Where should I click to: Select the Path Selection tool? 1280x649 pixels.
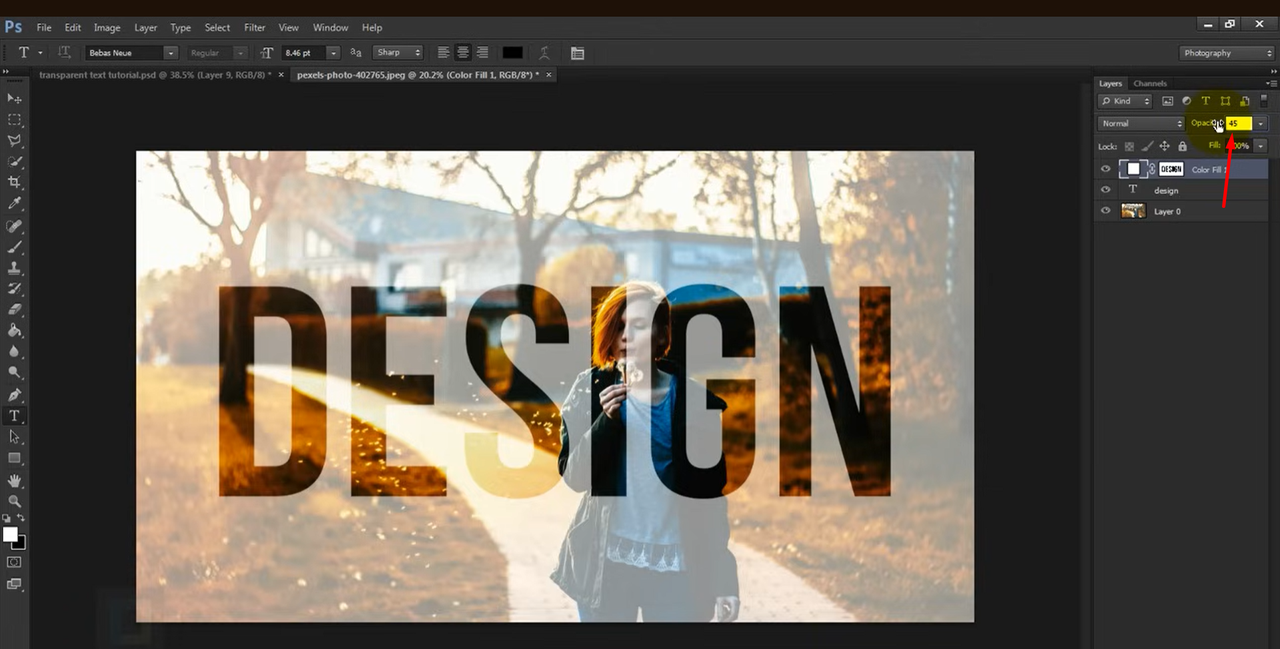[14, 437]
